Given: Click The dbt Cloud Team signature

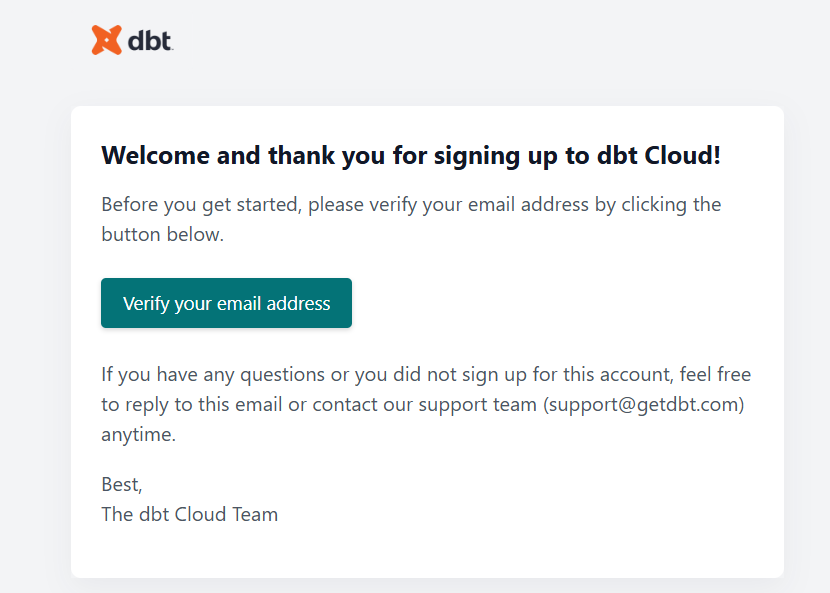Looking at the screenshot, I should [190, 515].
